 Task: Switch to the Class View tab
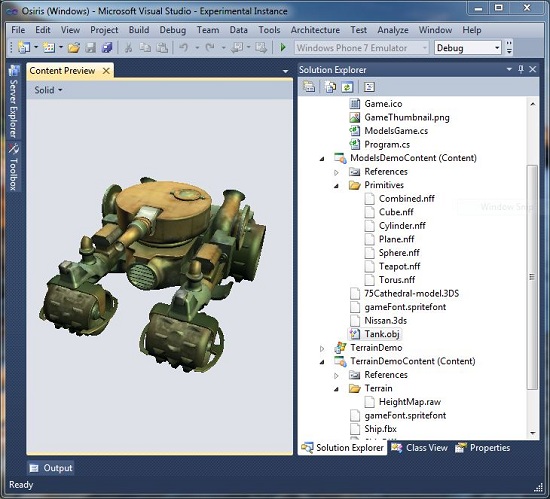(x=420, y=448)
